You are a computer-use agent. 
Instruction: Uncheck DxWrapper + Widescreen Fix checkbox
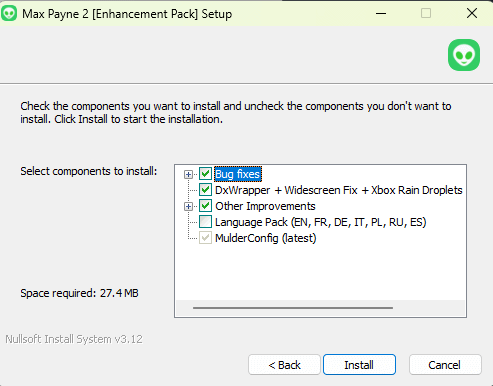(x=205, y=190)
